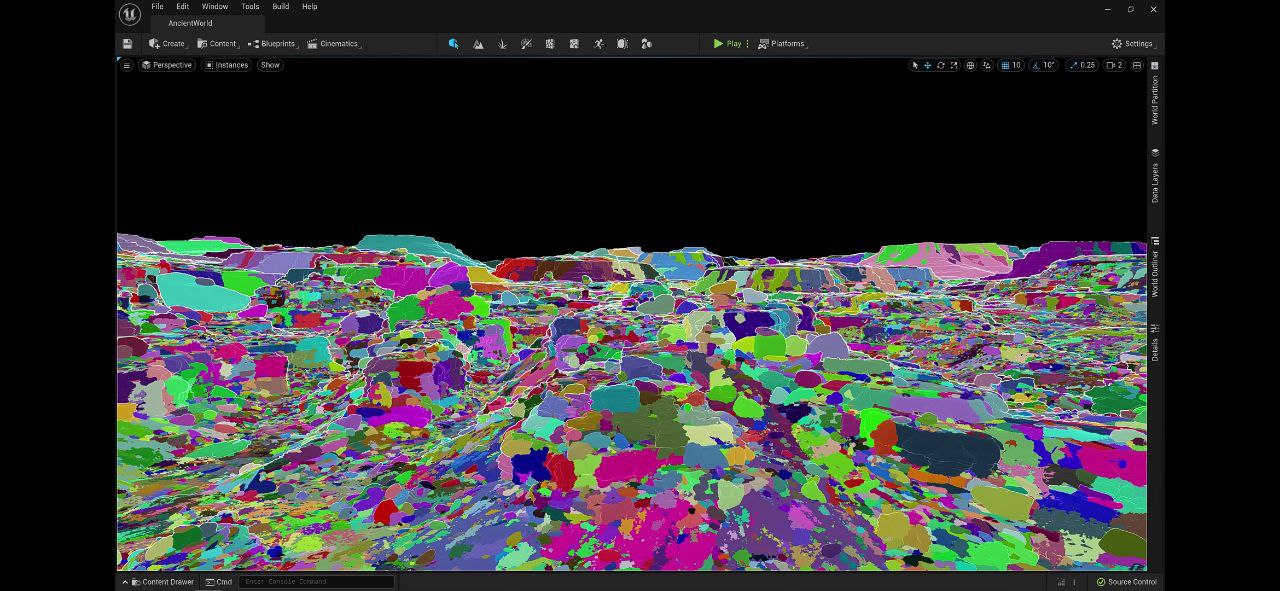Screen dimensions: 1280x591
Task: Toggle scale snapping icon
Action: (1074, 65)
